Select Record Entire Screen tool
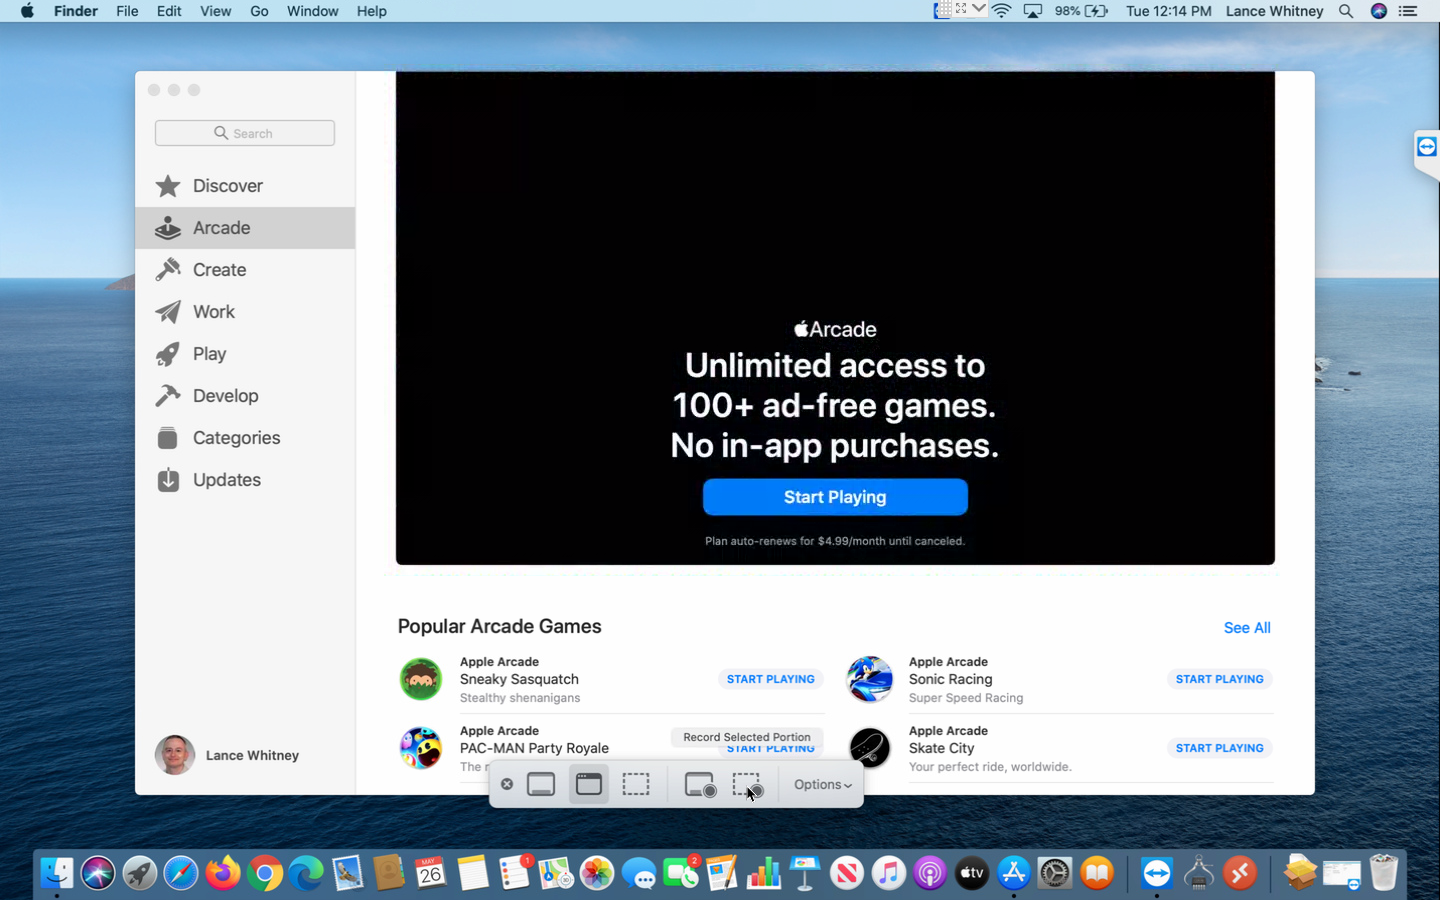Viewport: 1440px width, 900px height. point(700,785)
